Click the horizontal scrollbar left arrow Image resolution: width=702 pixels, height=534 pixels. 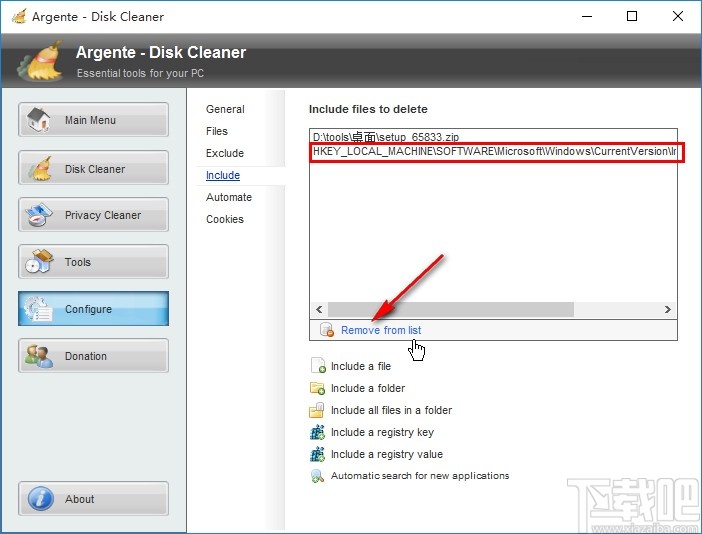(x=319, y=309)
